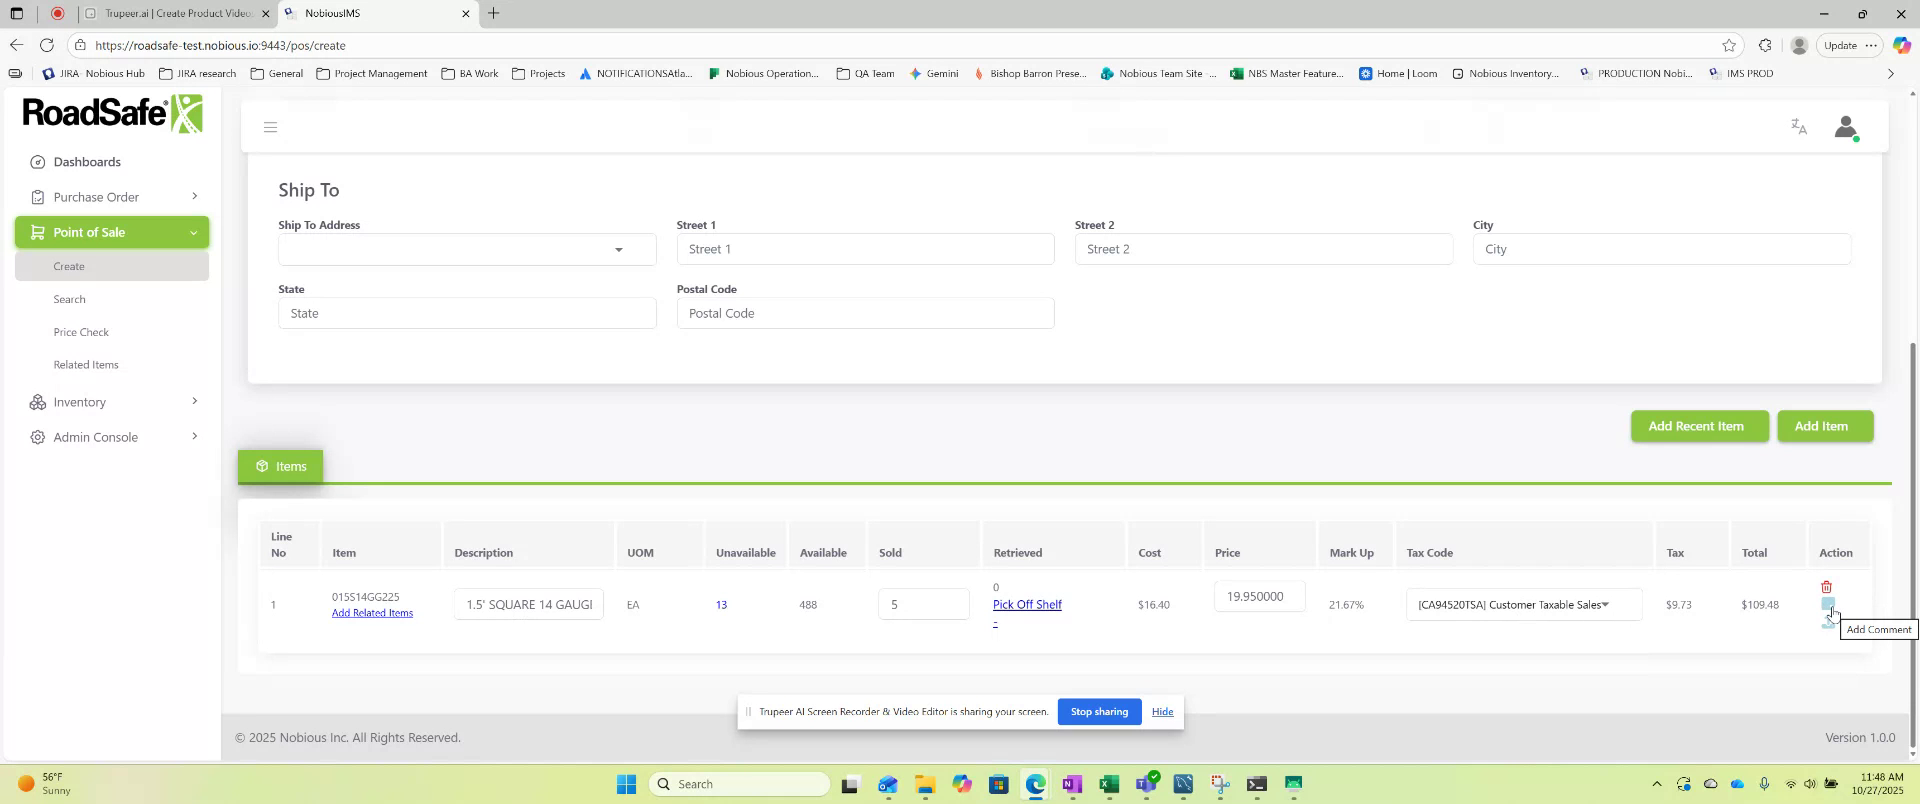
Task: Open Microsoft Teams from the taskbar
Action: click(x=1146, y=784)
